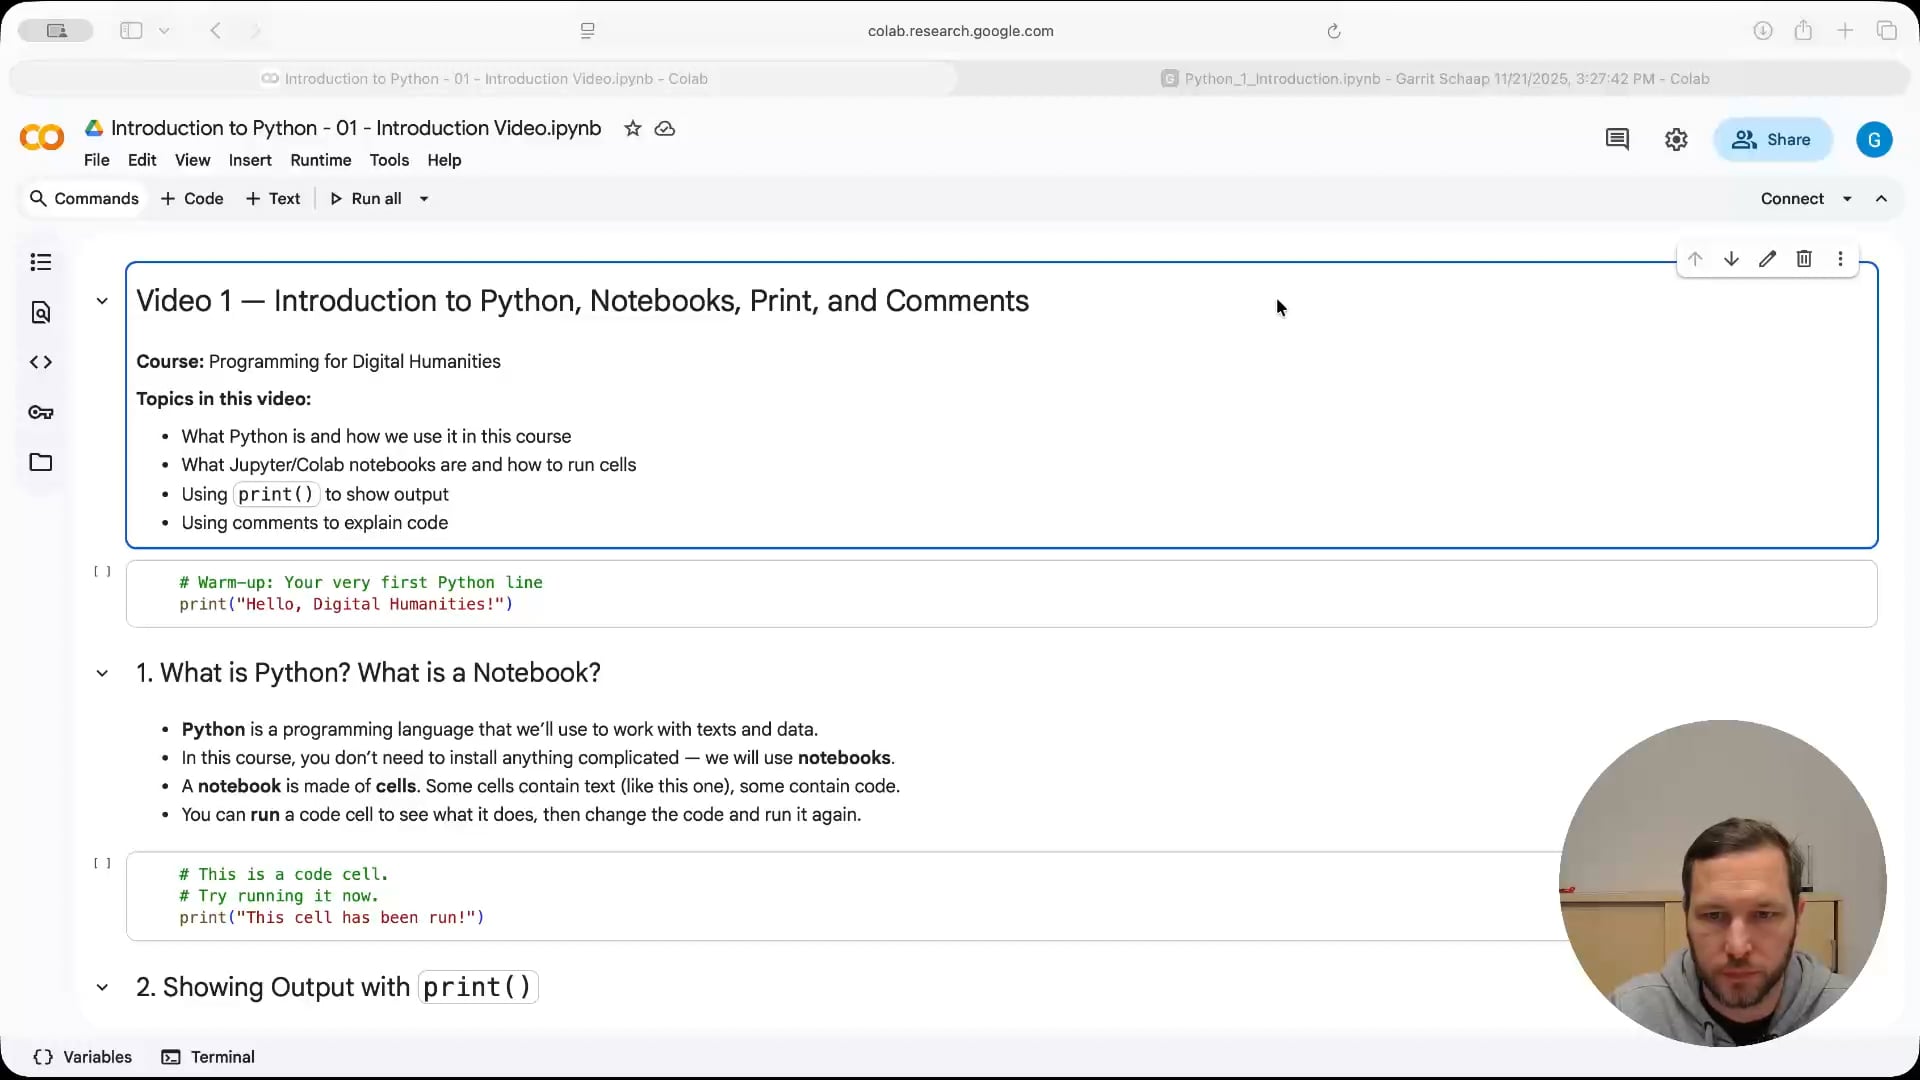
Task: Collapse the 'What is Python' section
Action: click(x=102, y=673)
